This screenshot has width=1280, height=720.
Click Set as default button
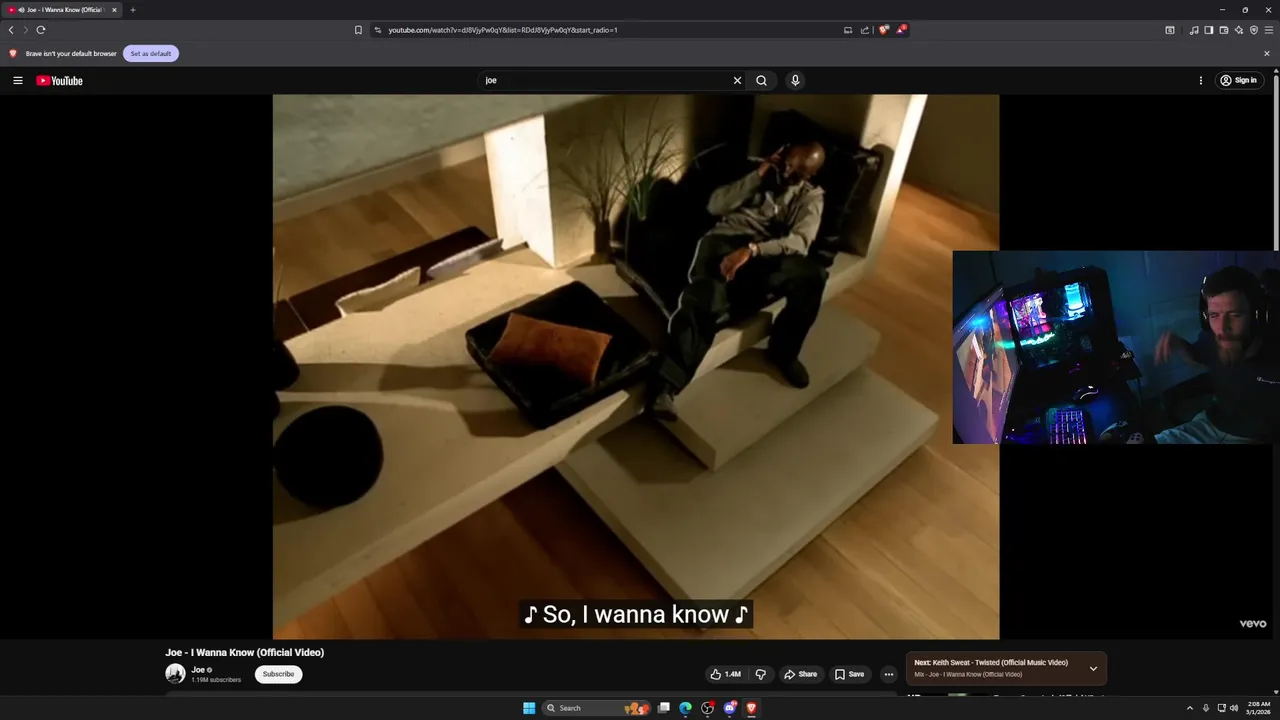(x=151, y=54)
